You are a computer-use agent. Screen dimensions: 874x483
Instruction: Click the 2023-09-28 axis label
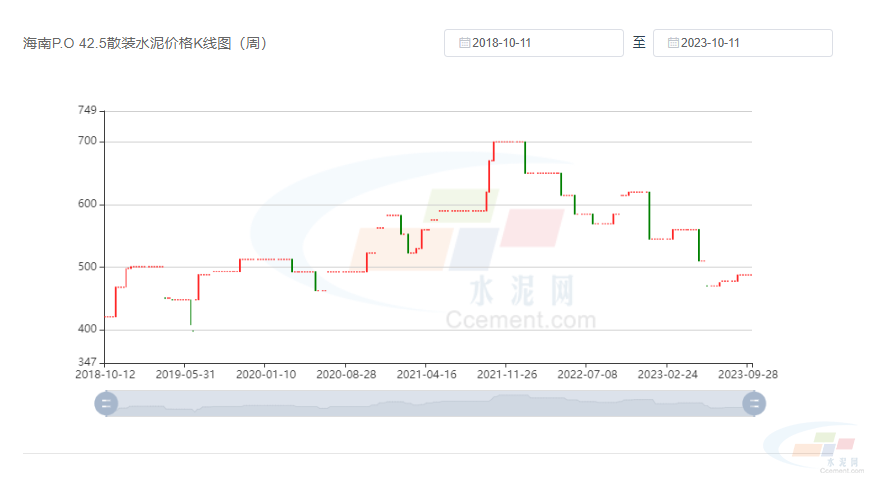tap(747, 374)
